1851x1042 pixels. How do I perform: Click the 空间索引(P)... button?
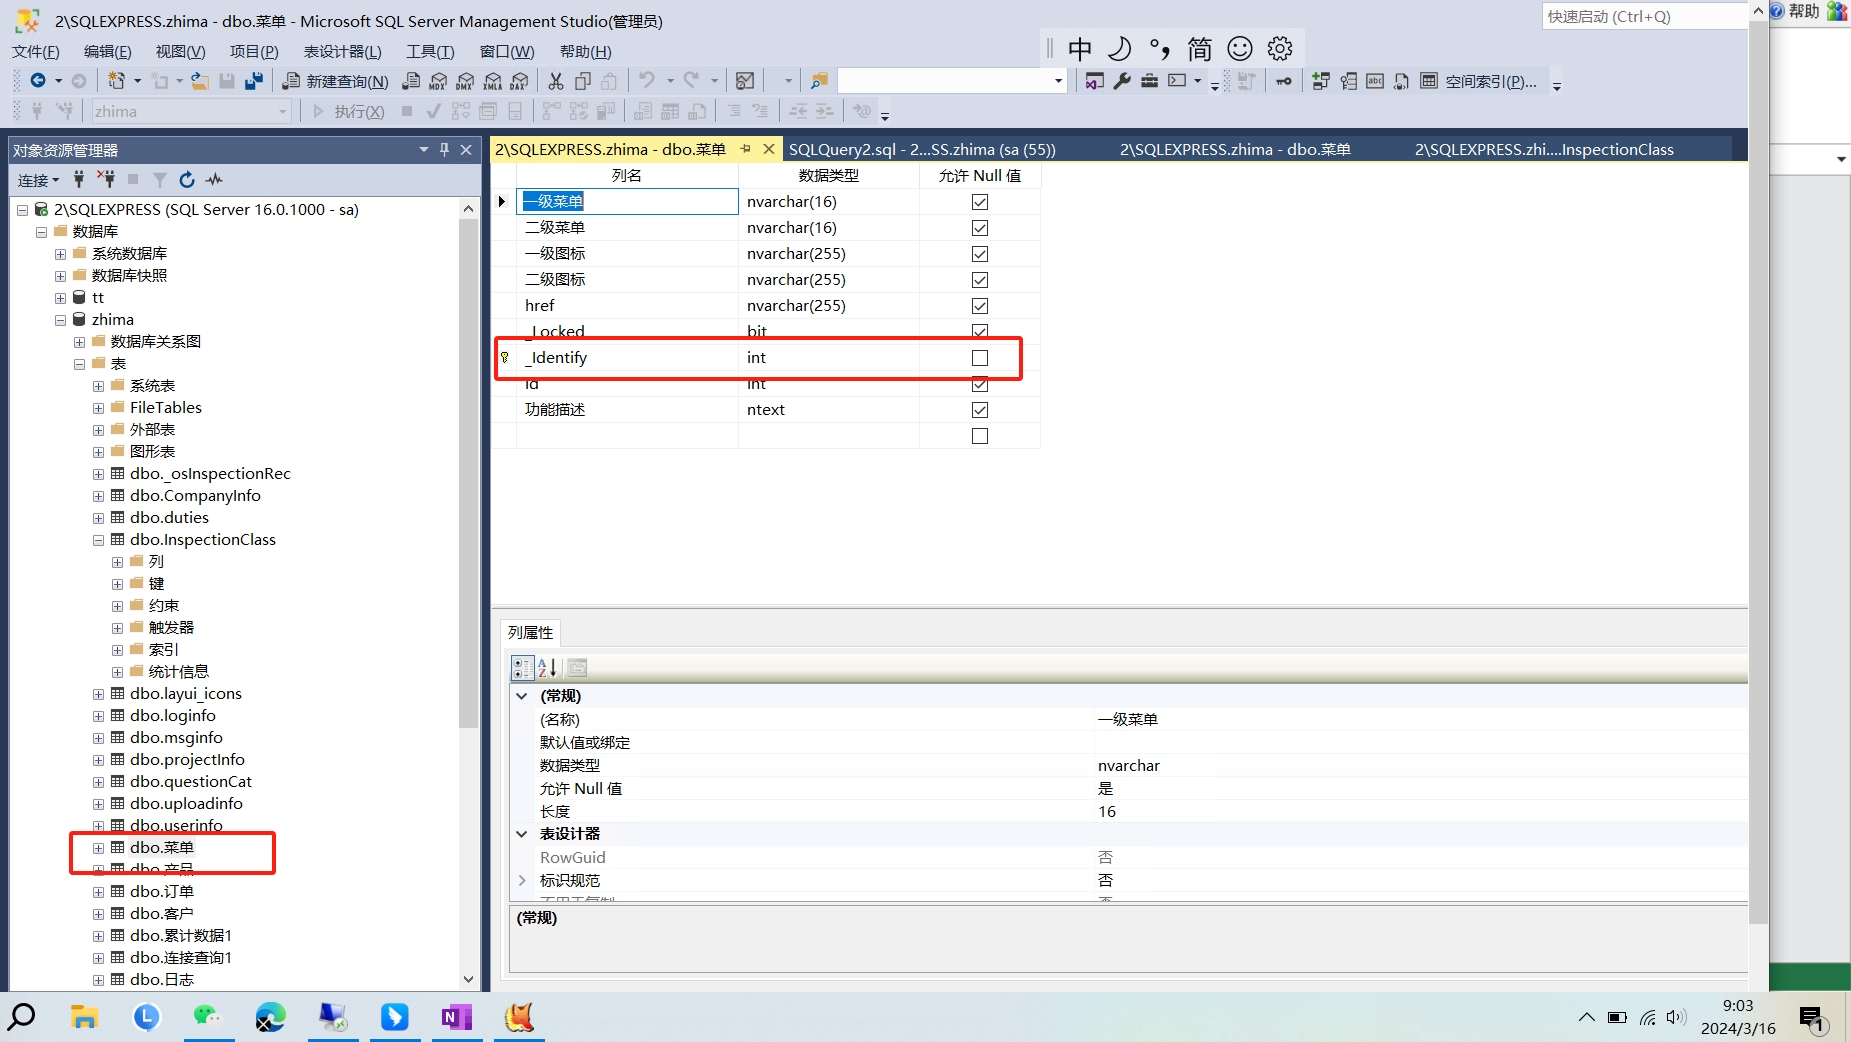click(1491, 81)
